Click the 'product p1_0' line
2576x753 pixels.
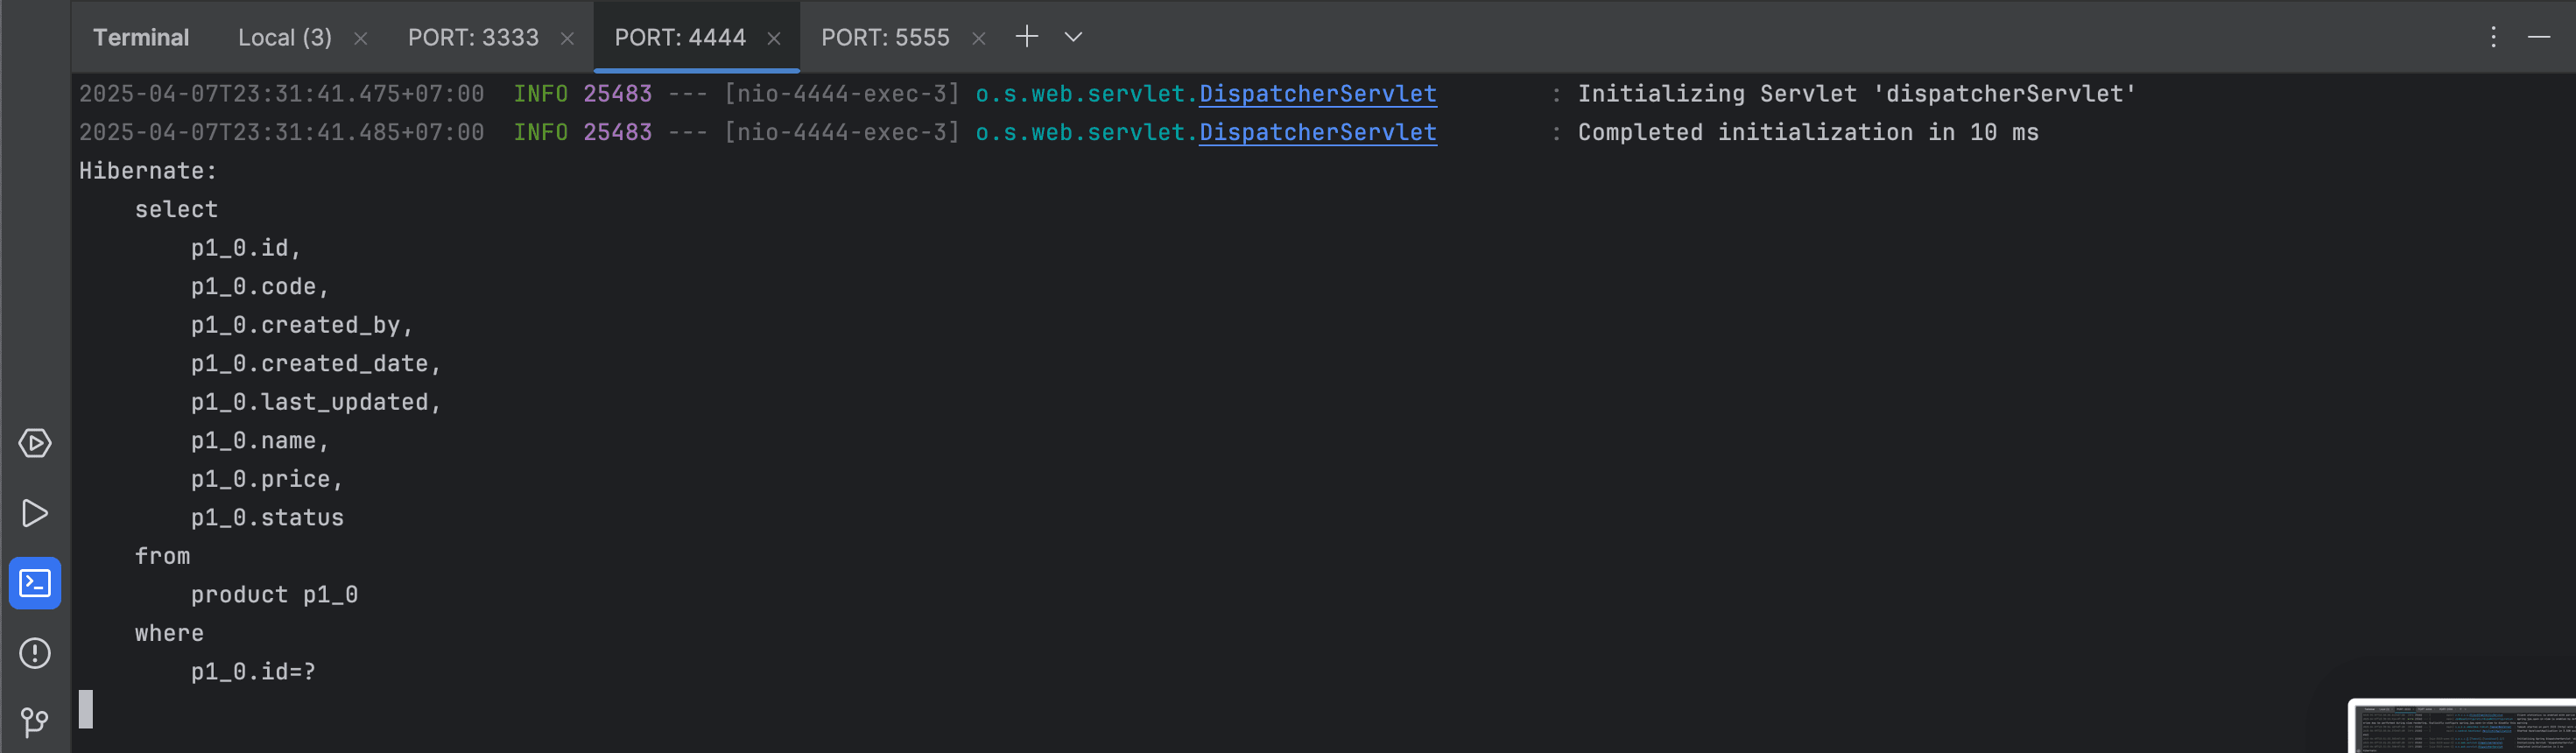click(274, 595)
